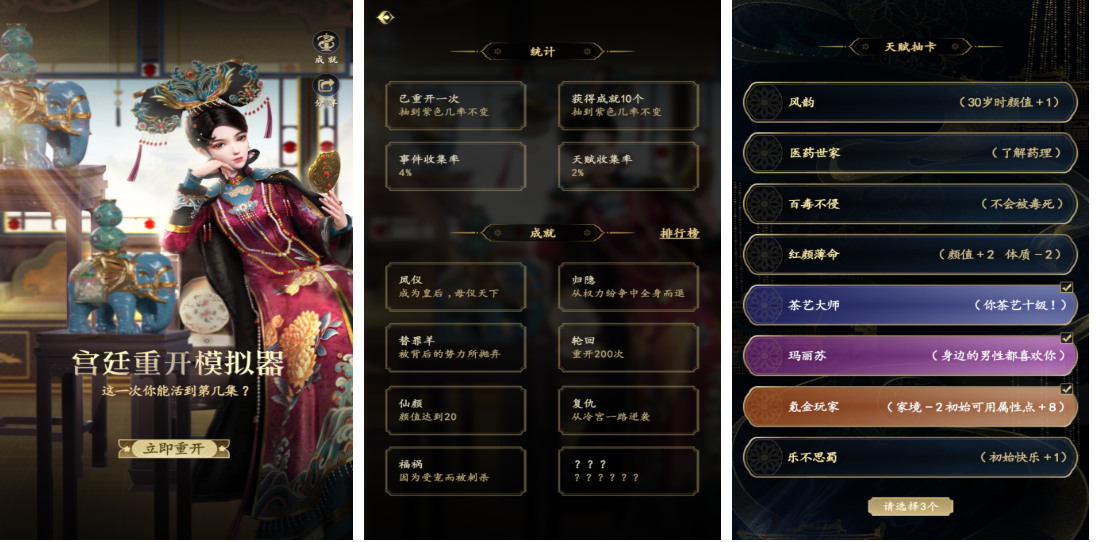Select the 天赋收集率 statistics card
Image resolution: width=1096 pixels, height=542 pixels.
[628, 166]
